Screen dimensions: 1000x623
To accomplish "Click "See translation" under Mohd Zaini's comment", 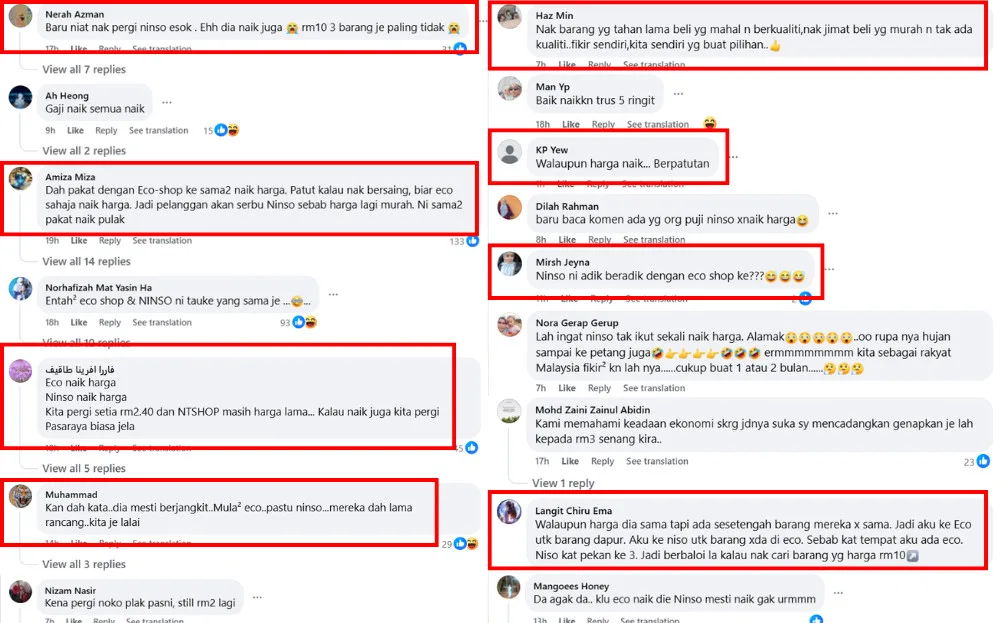I will (658, 462).
